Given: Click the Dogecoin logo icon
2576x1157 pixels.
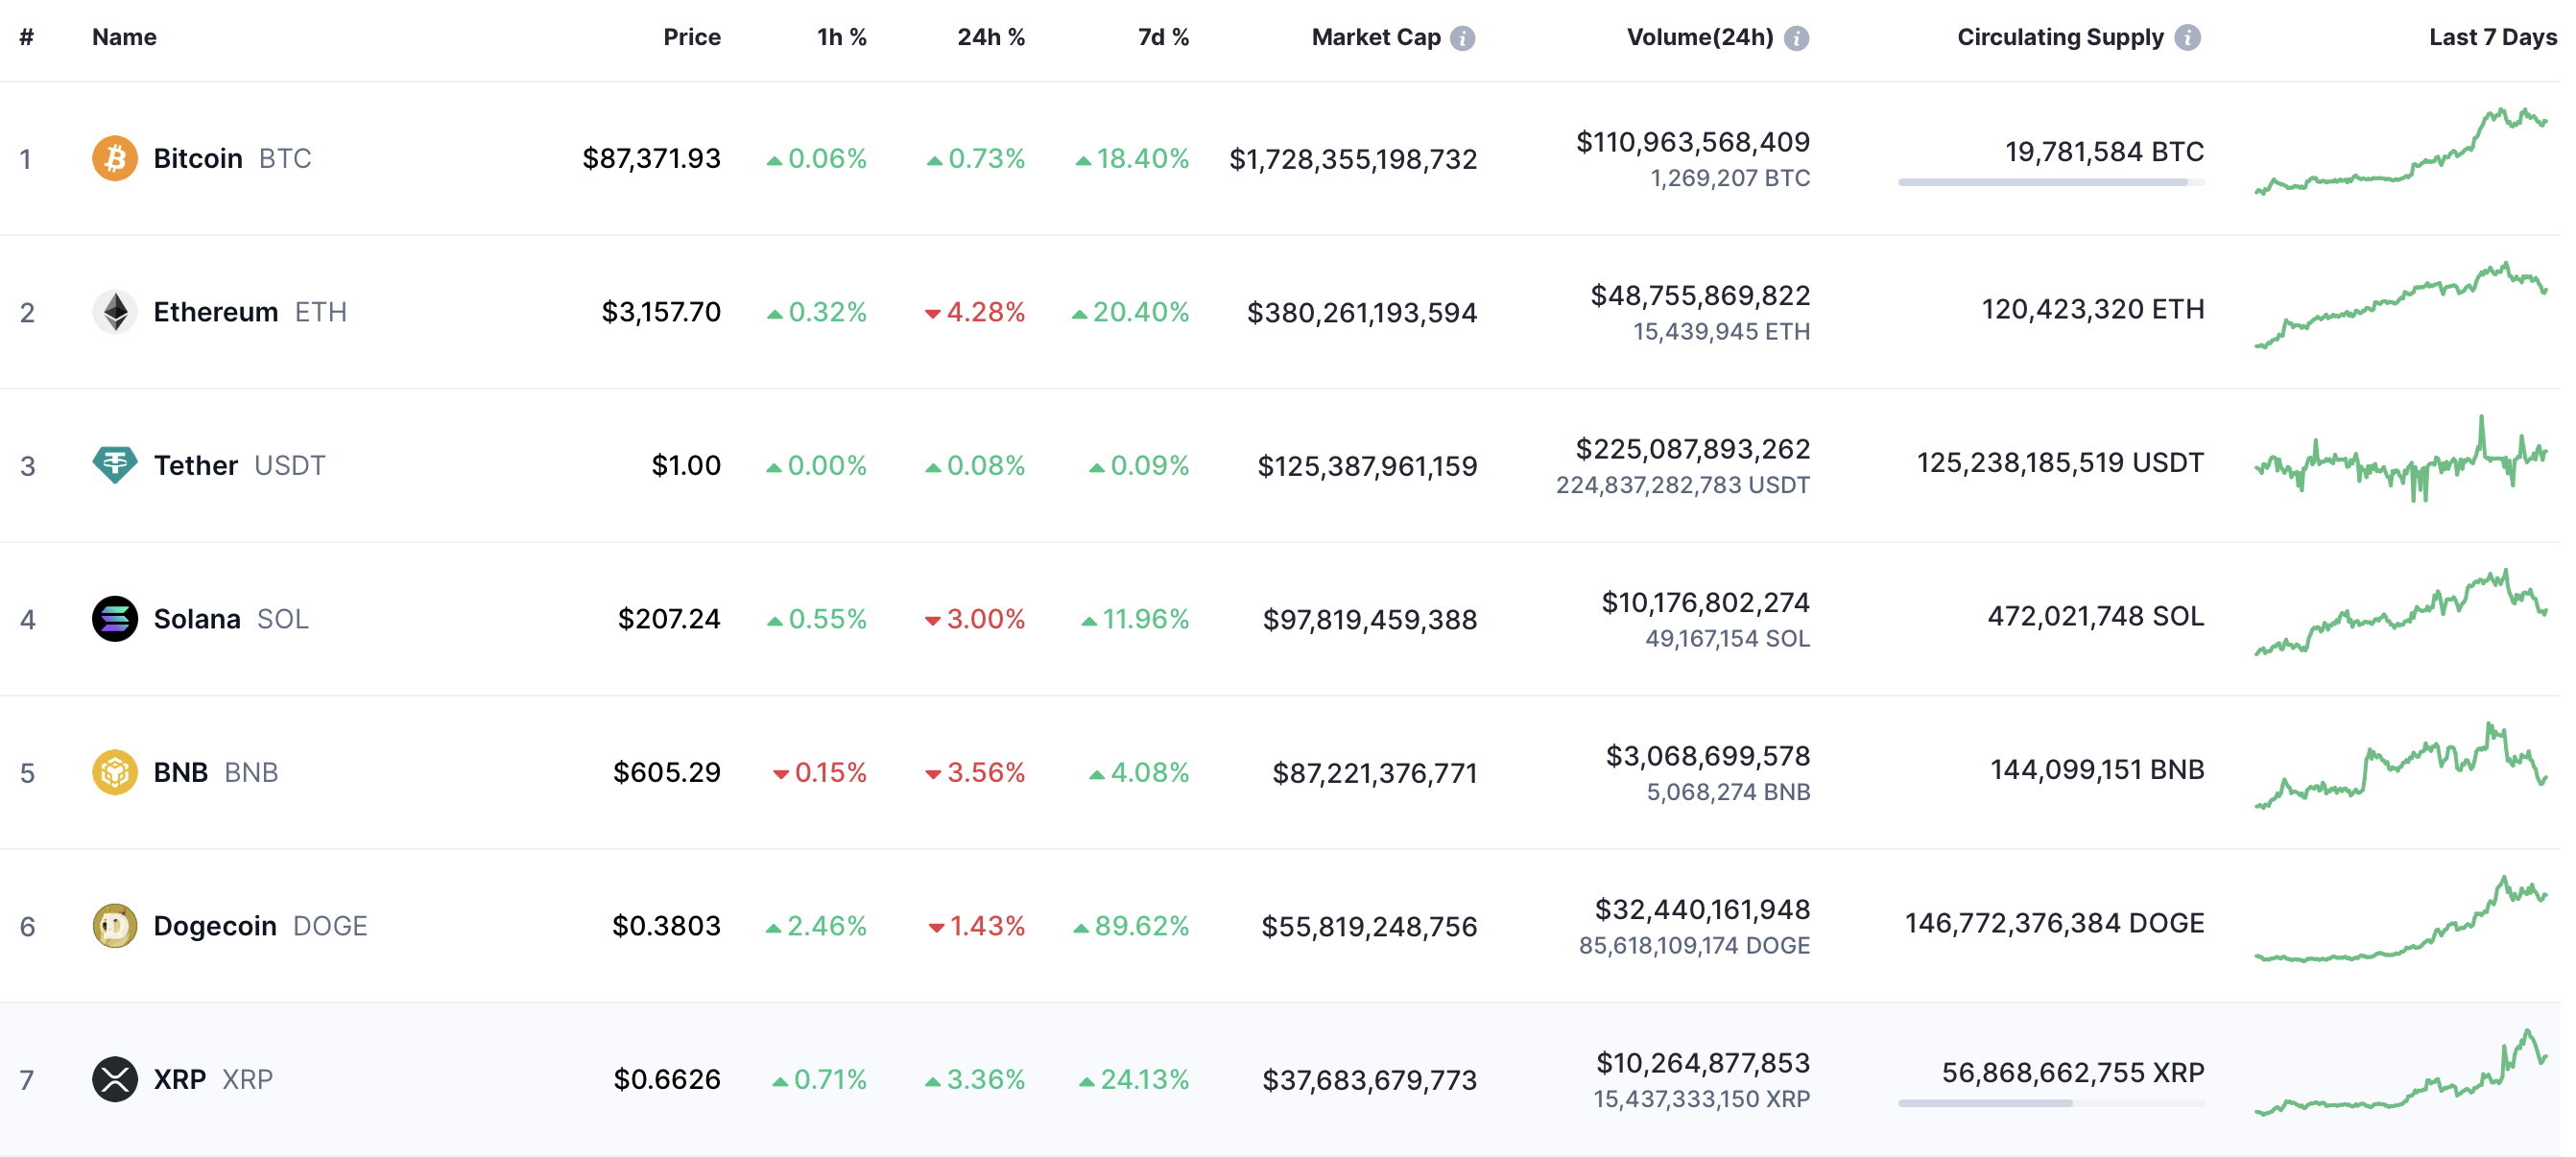Looking at the screenshot, I should (x=115, y=926).
